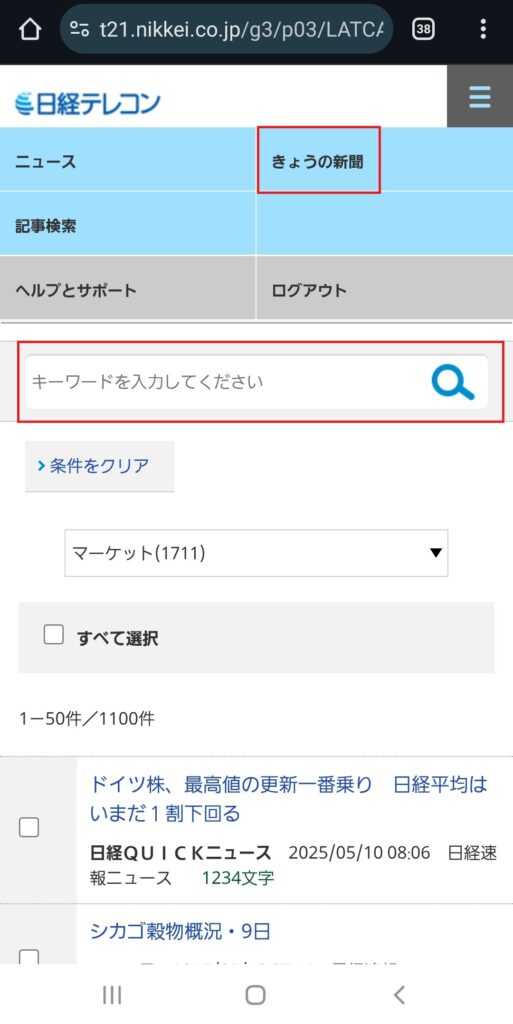The image size is (513, 1024).
Task: Click the ログアウト menu item
Action: coord(384,289)
